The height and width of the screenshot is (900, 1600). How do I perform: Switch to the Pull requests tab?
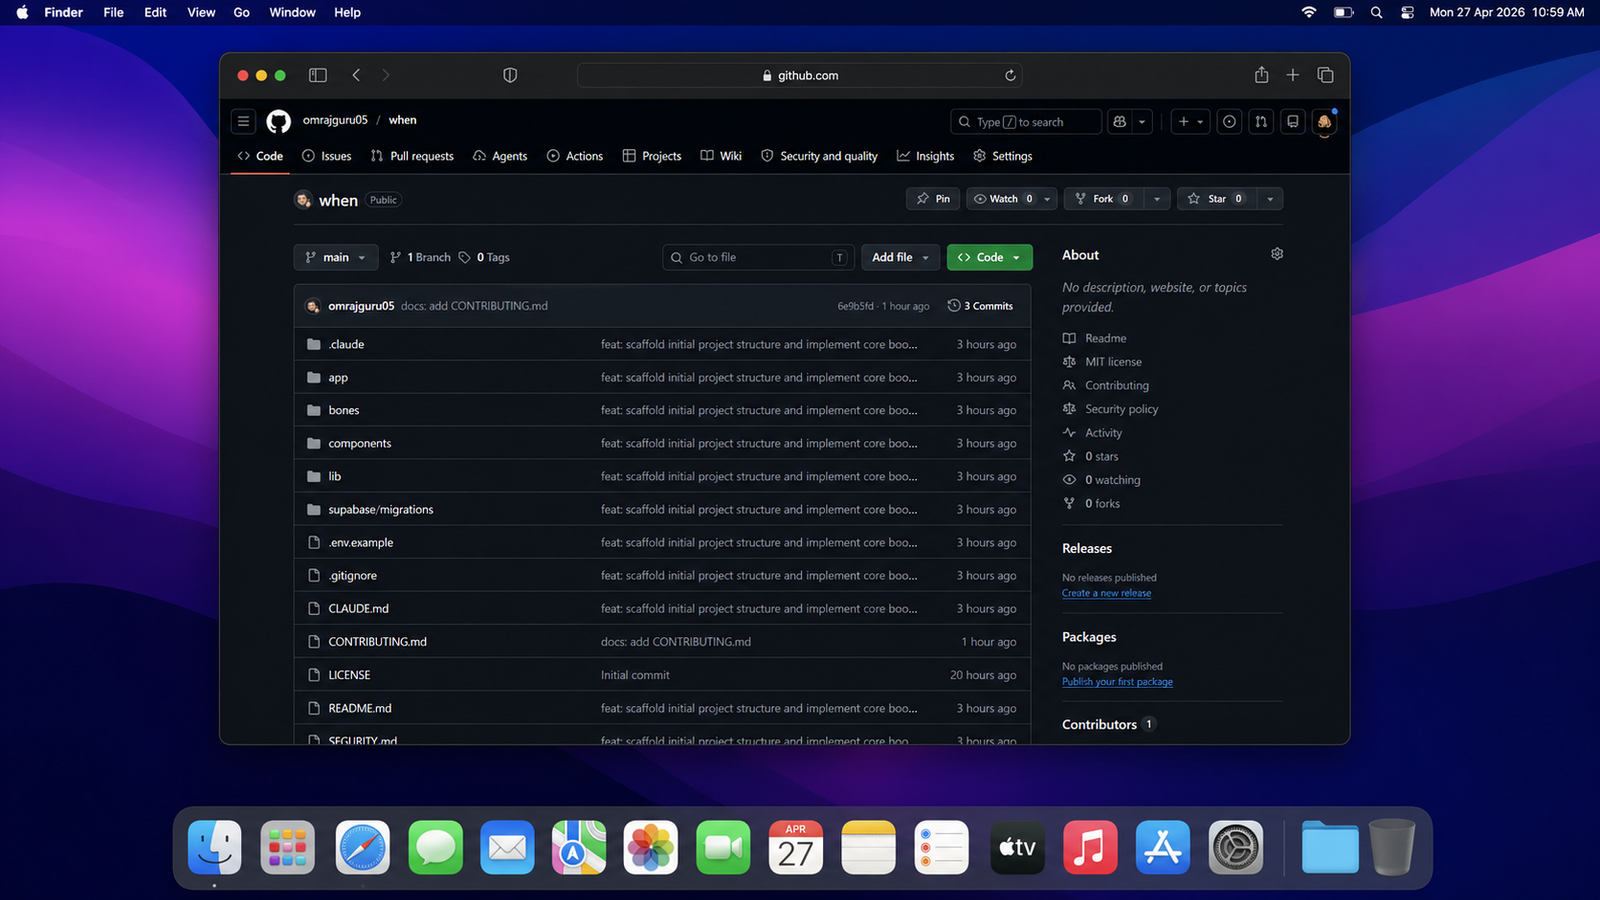point(412,156)
